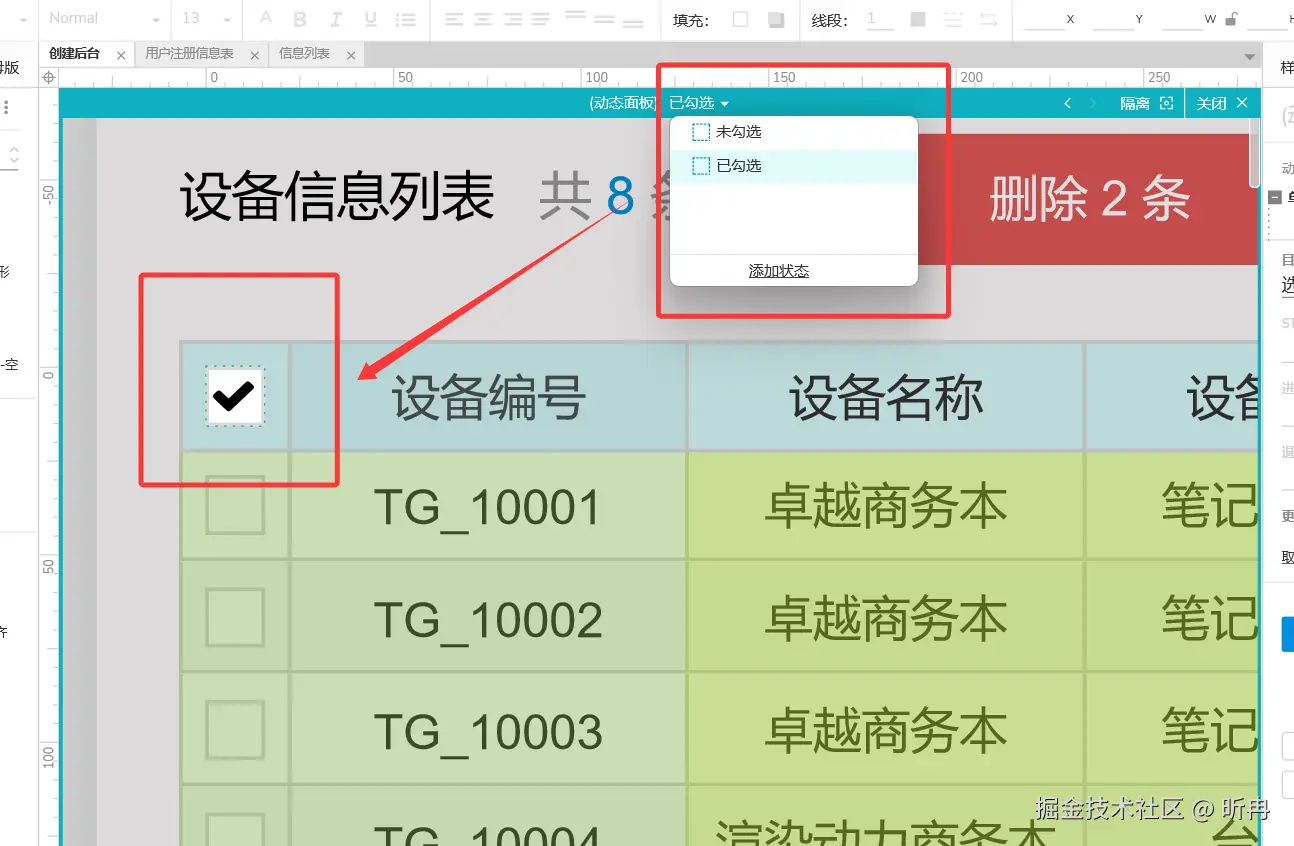Click the cell TG_10001
This screenshot has width=1294, height=846.
click(x=488, y=507)
